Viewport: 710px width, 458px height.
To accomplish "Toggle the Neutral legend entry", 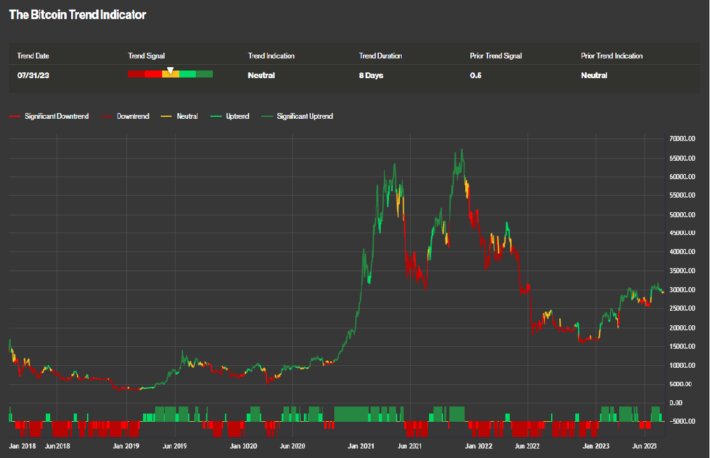I will [x=179, y=116].
